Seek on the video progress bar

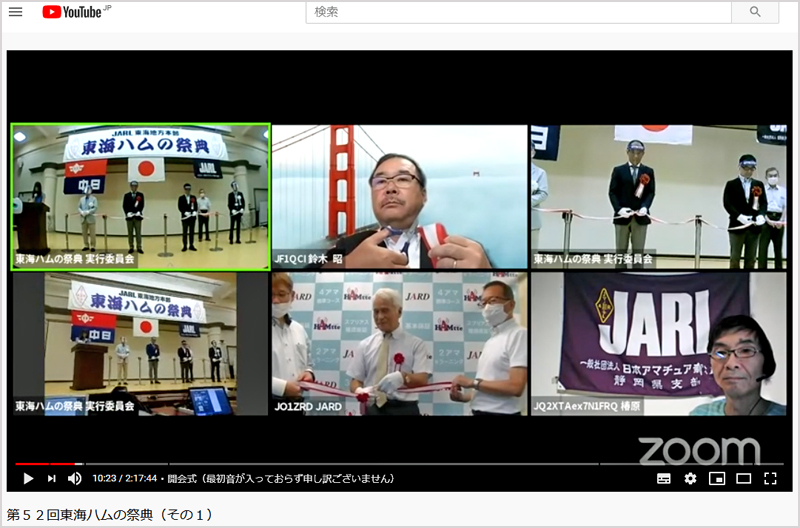coord(399,464)
